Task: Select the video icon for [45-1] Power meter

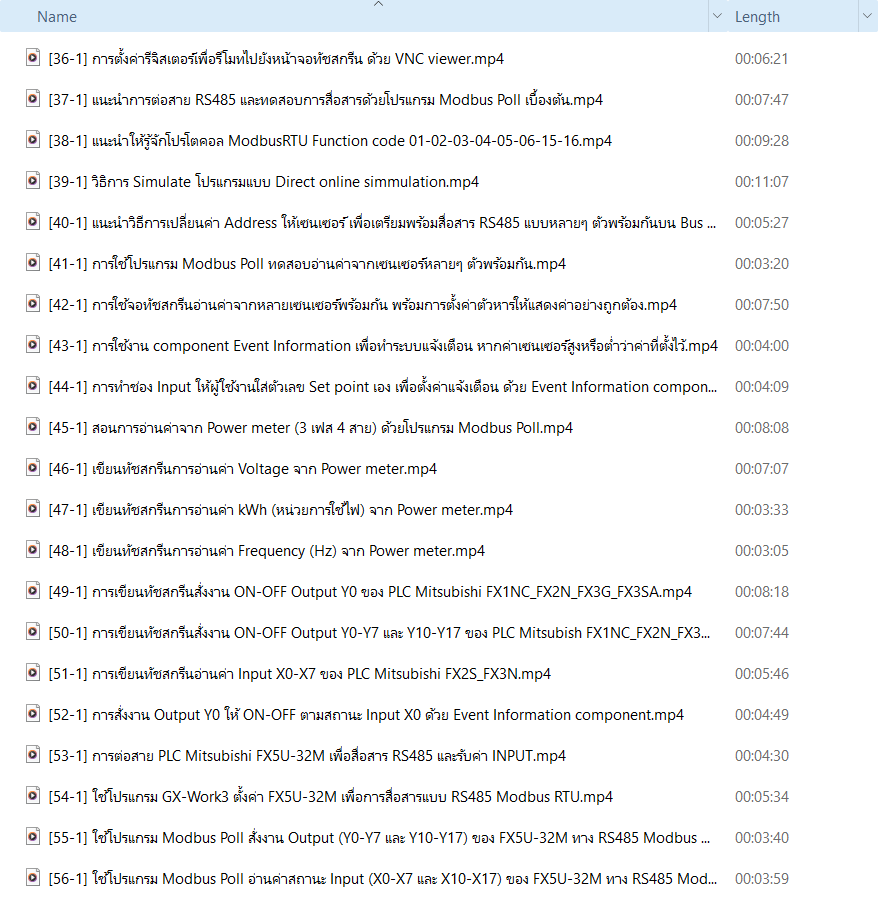Action: click(x=33, y=427)
